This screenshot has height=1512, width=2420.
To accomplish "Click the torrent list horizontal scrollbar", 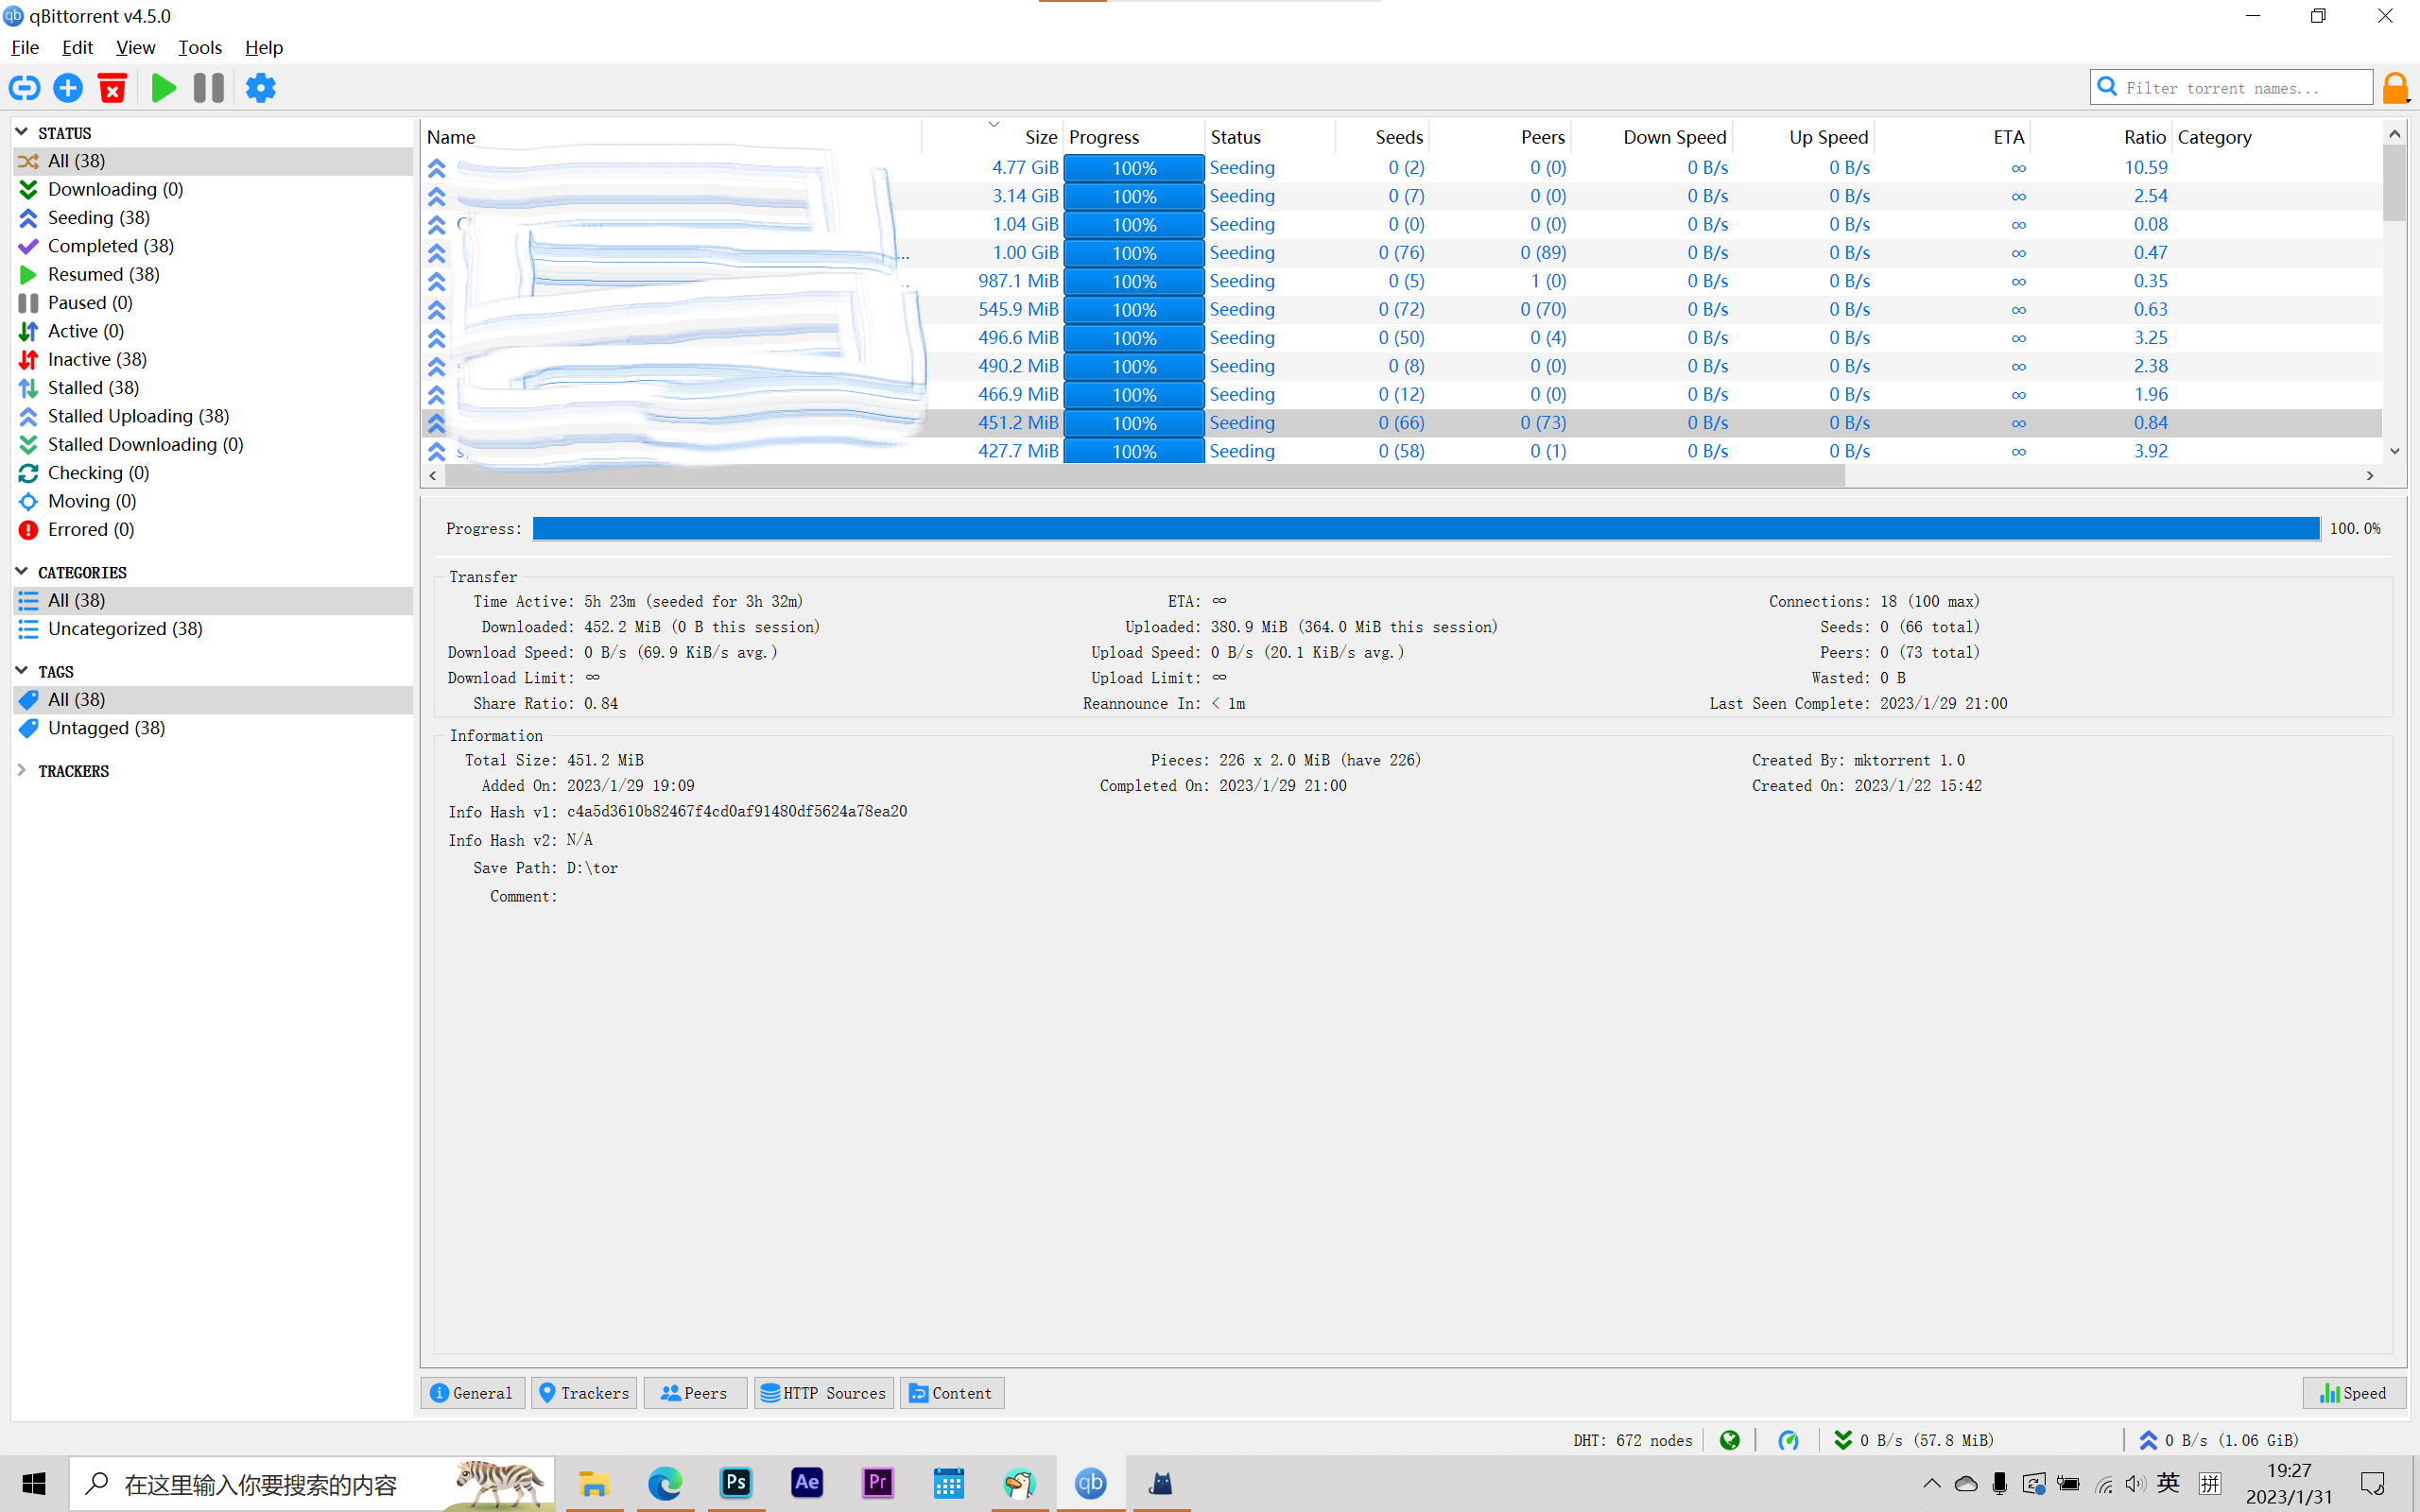I will [1144, 476].
